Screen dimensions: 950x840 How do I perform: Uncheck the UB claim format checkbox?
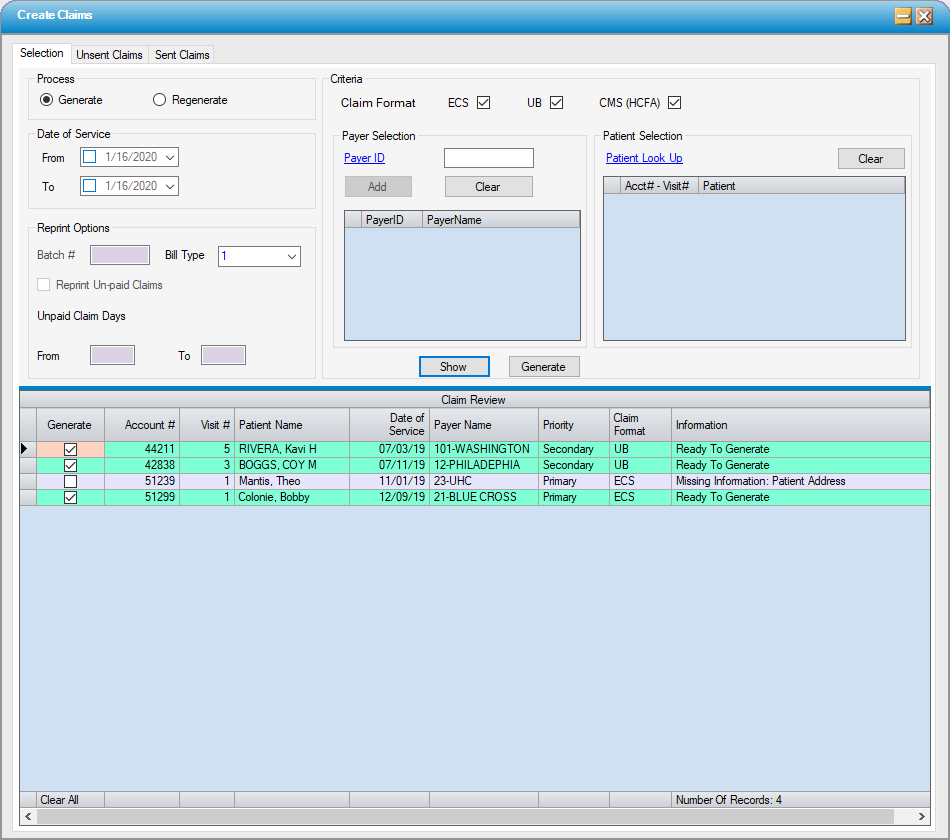557,103
